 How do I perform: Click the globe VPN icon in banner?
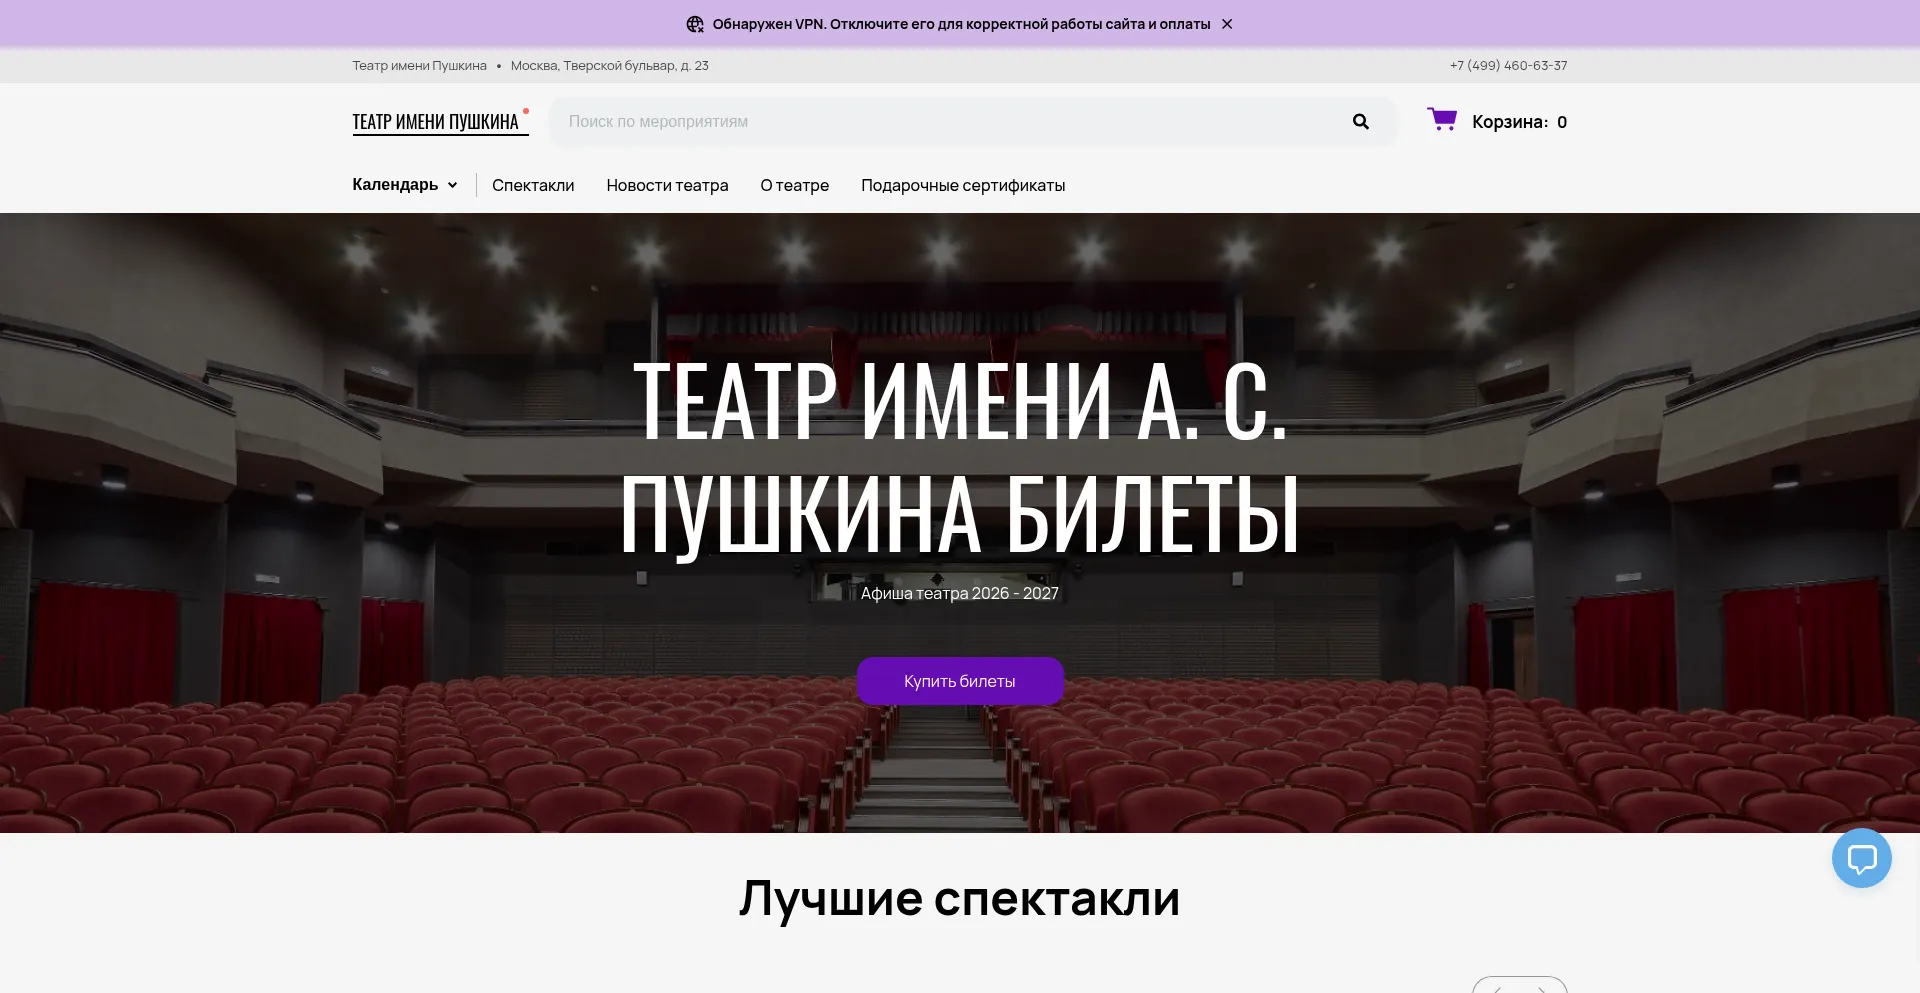[695, 24]
